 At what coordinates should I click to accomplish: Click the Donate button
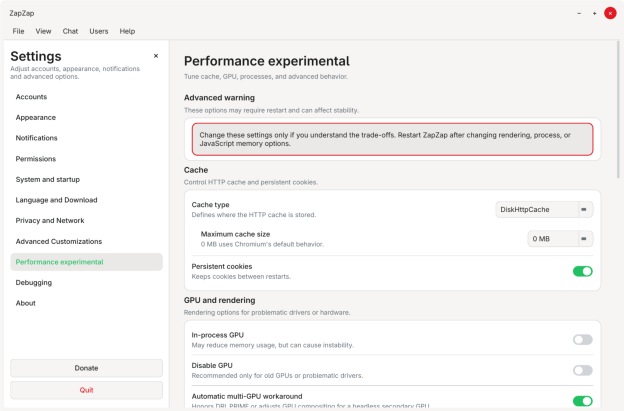pos(86,368)
